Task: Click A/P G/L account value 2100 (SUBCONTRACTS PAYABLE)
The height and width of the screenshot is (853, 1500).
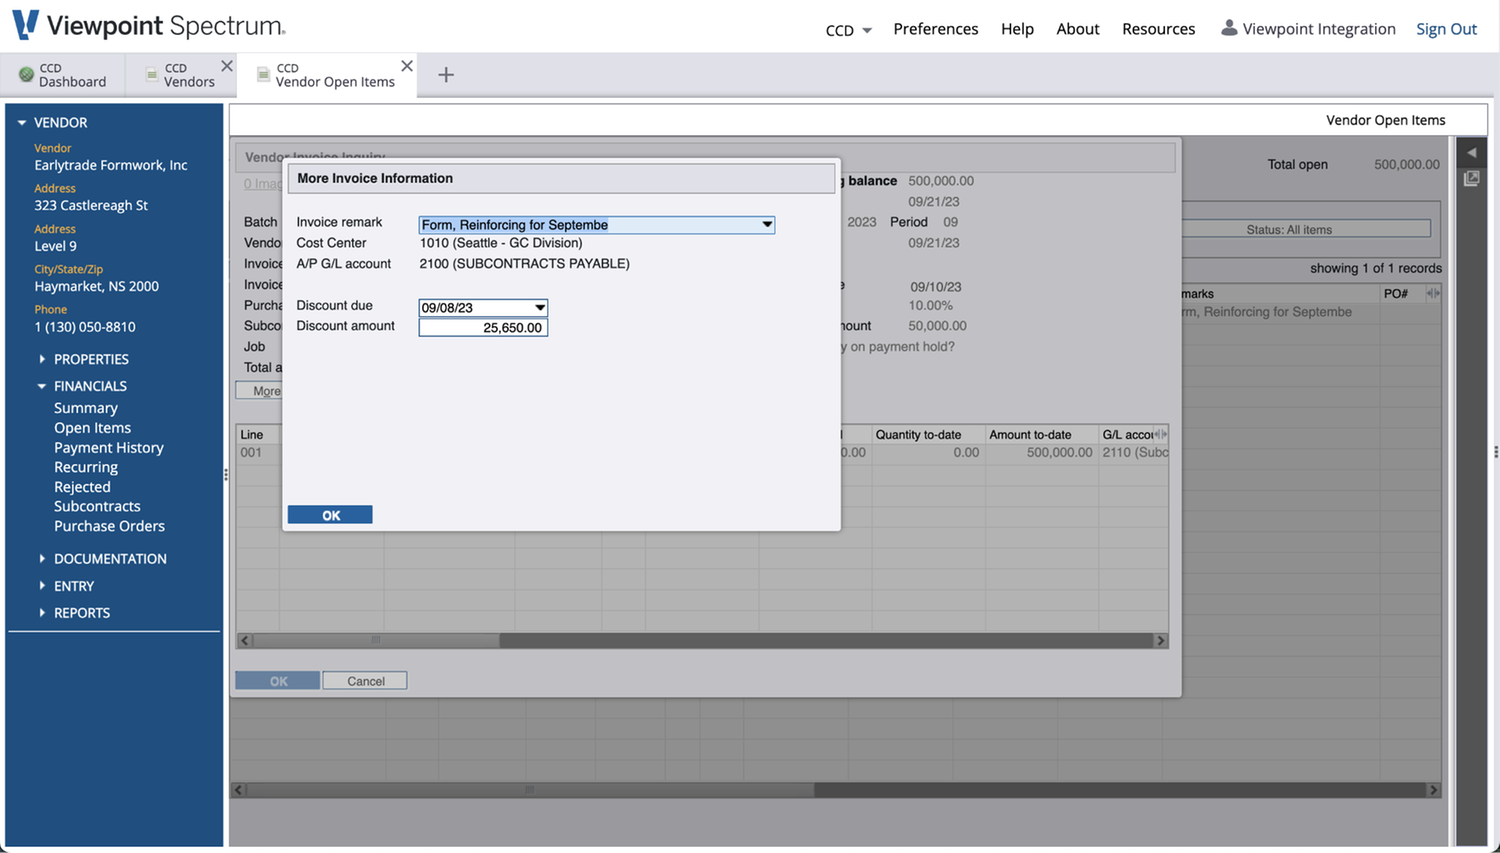Action: point(525,264)
